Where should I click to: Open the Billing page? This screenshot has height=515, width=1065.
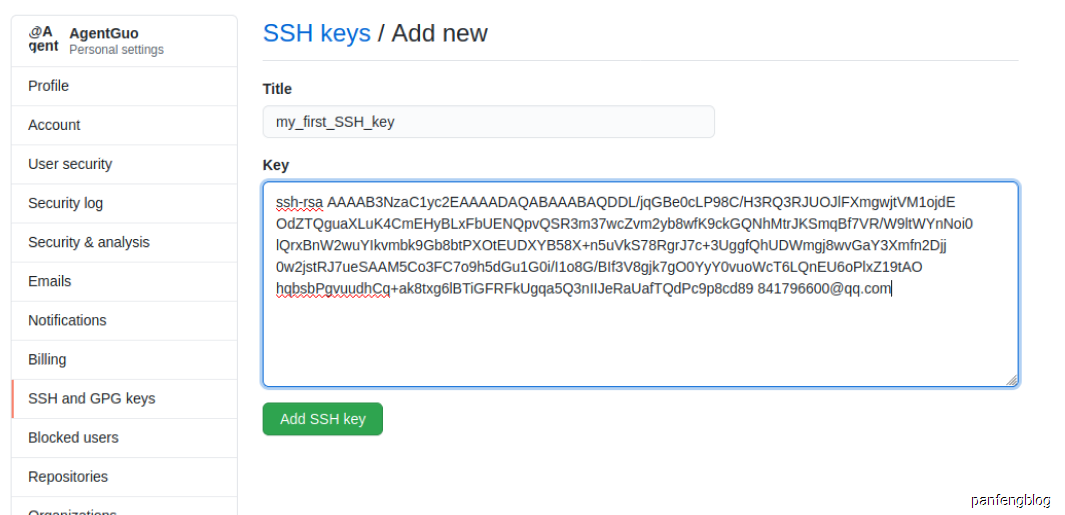click(124, 359)
